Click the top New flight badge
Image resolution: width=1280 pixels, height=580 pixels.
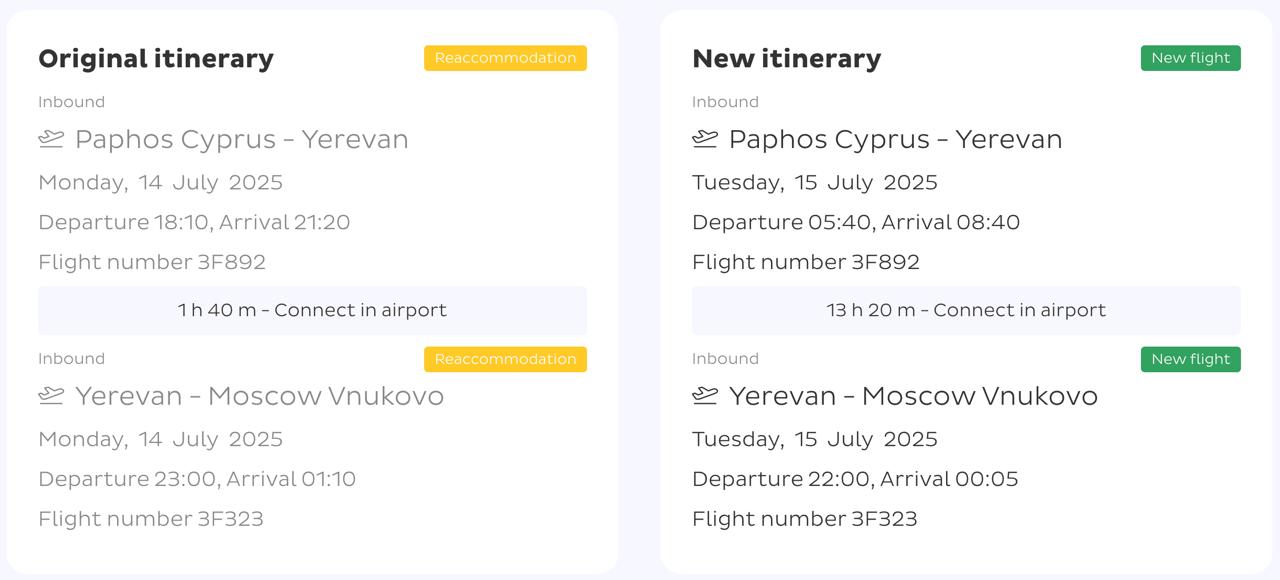(x=1190, y=58)
